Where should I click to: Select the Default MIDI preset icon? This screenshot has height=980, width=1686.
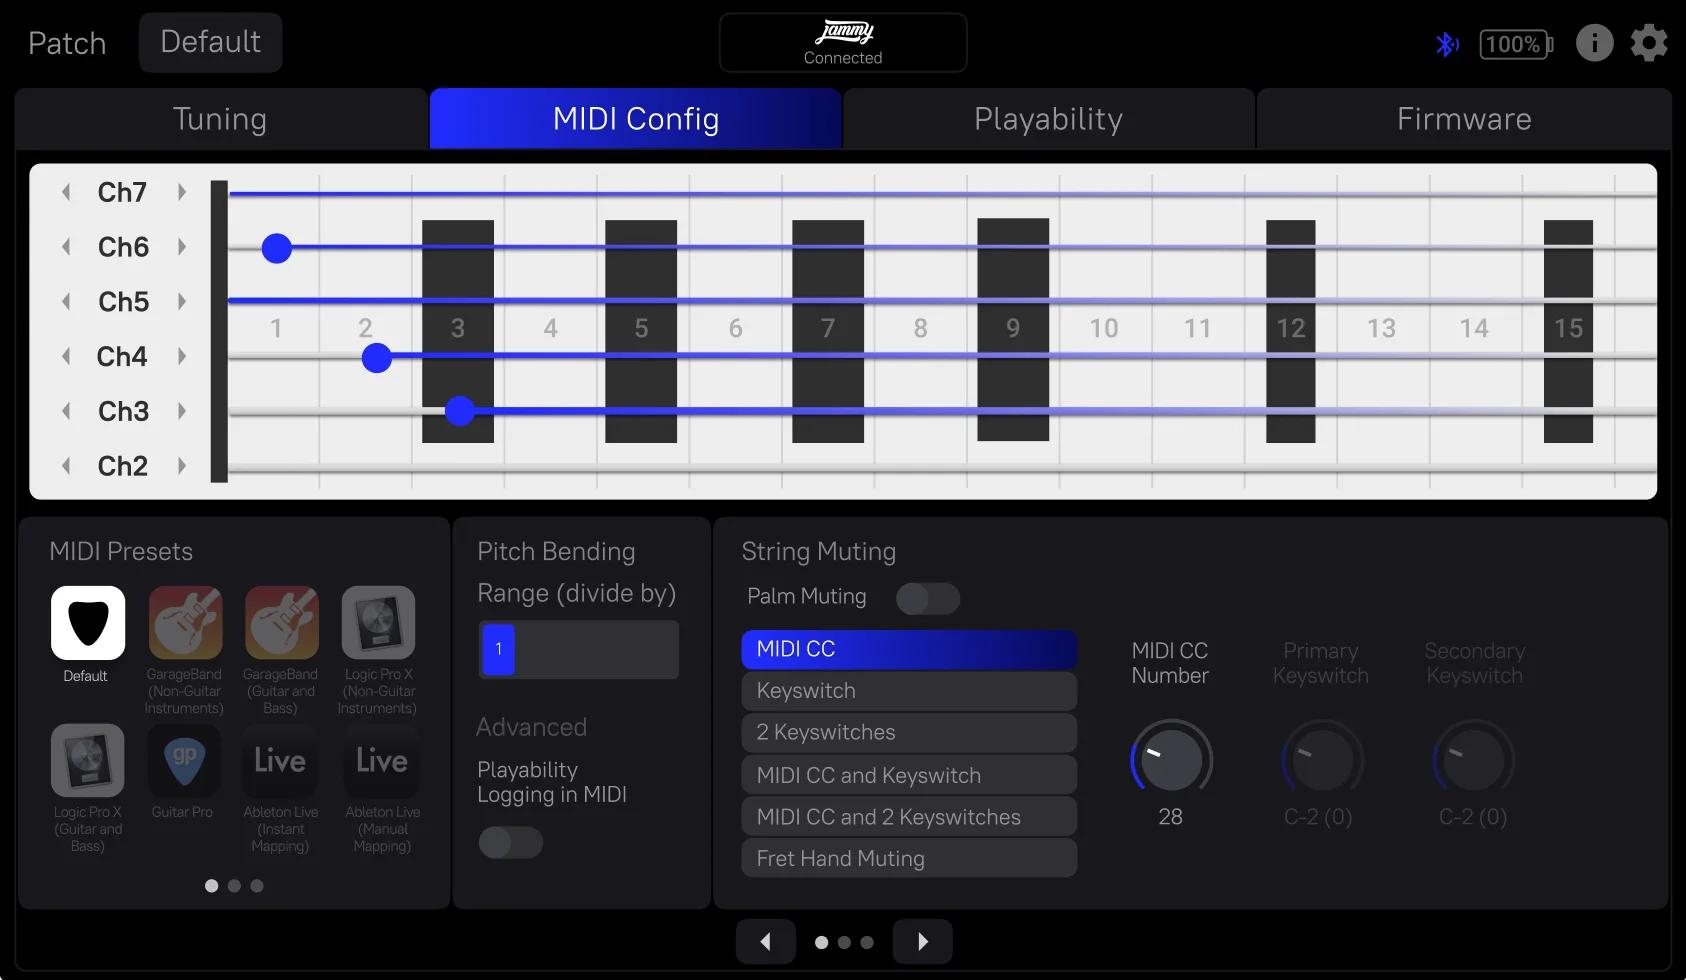coord(88,623)
